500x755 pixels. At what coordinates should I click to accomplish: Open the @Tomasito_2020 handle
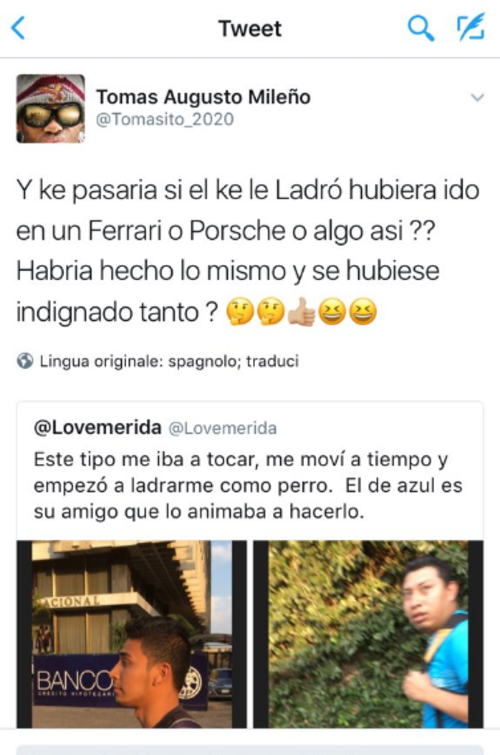point(165,119)
